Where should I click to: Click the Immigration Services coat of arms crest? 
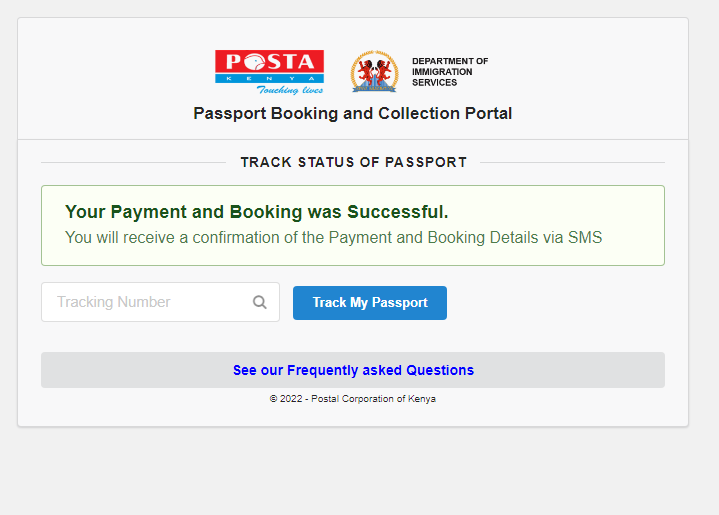click(374, 72)
